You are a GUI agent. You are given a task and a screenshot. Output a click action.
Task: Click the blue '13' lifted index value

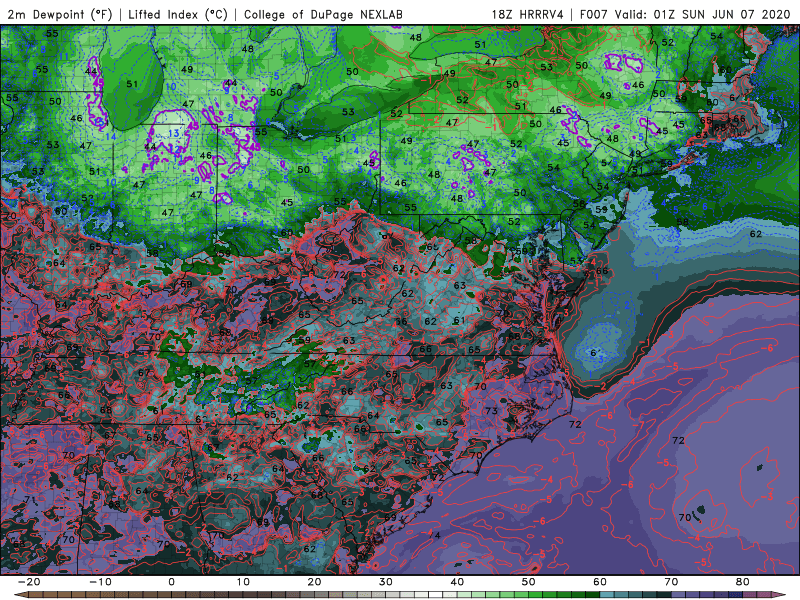pyautogui.click(x=173, y=133)
